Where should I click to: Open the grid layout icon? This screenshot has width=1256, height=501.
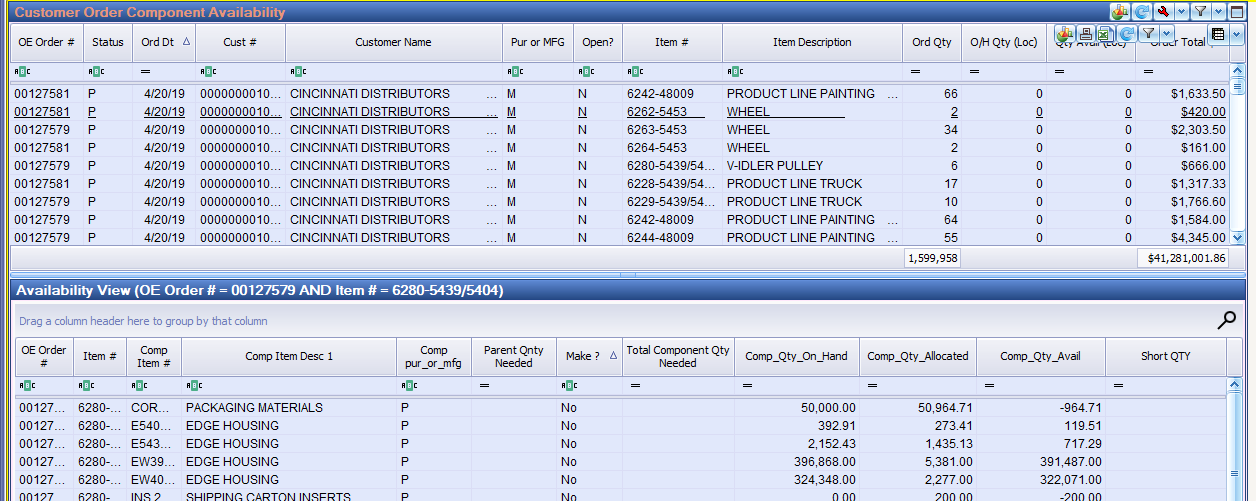point(1218,34)
